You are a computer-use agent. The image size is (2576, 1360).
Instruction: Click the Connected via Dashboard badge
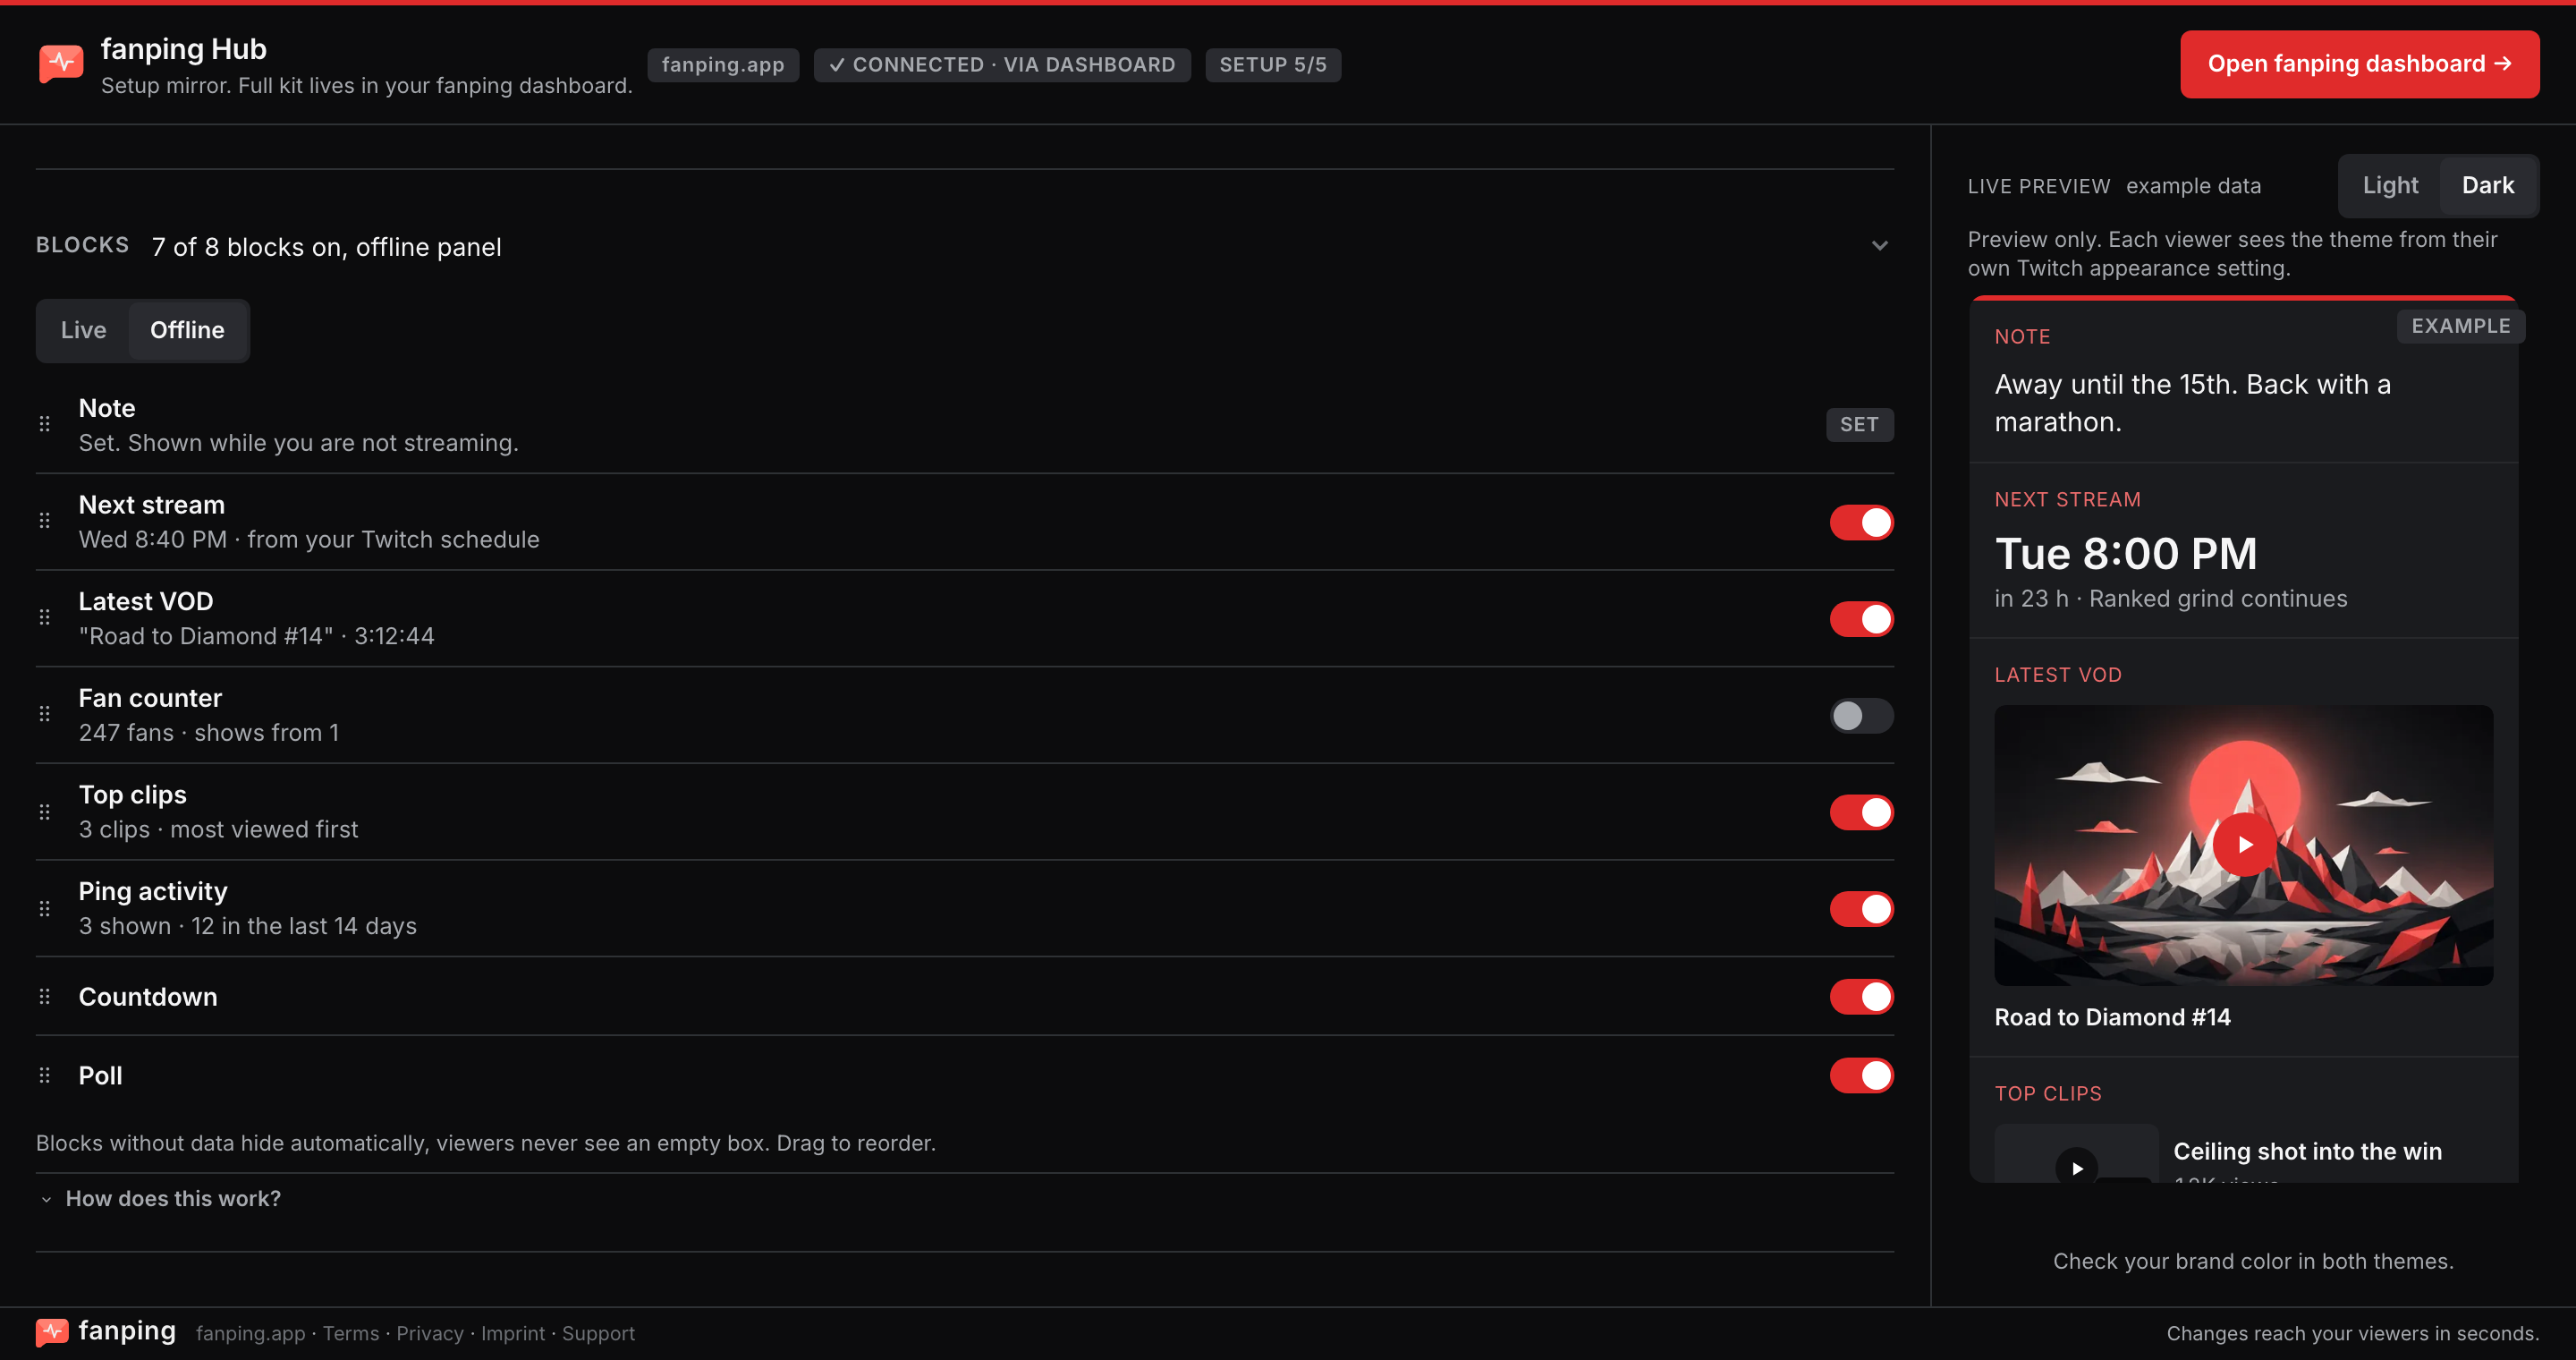[1002, 65]
